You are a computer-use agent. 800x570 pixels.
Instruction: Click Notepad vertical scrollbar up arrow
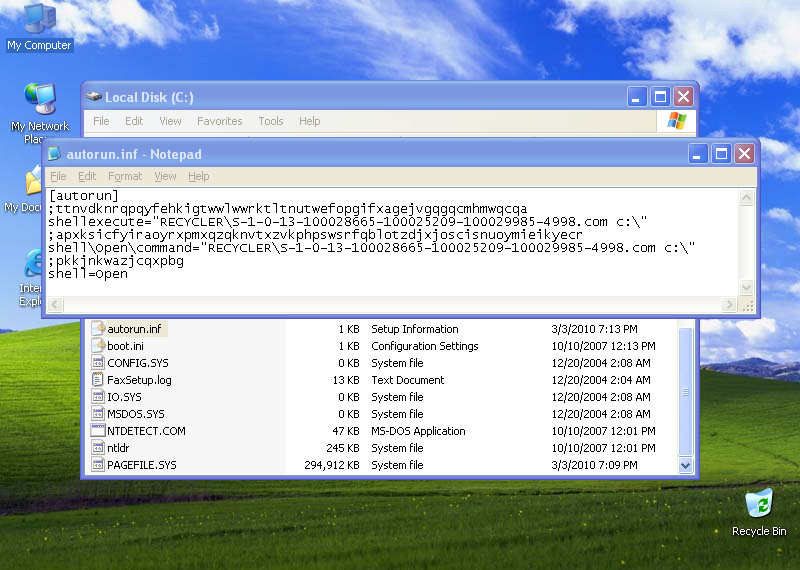[x=746, y=197]
